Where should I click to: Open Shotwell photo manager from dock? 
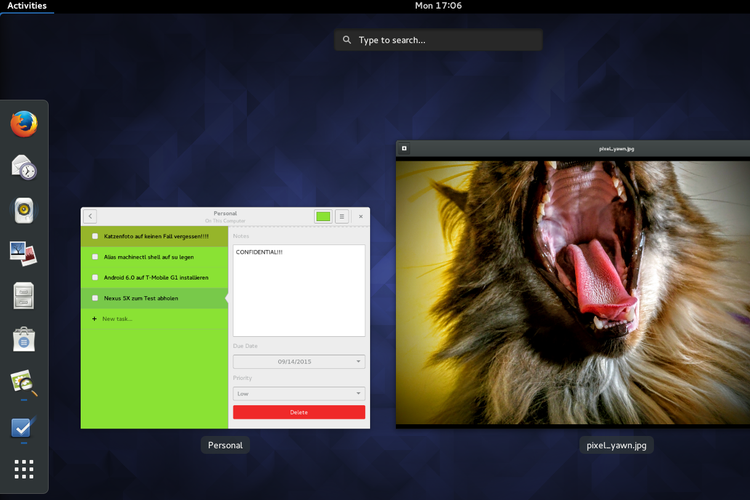pos(24,253)
